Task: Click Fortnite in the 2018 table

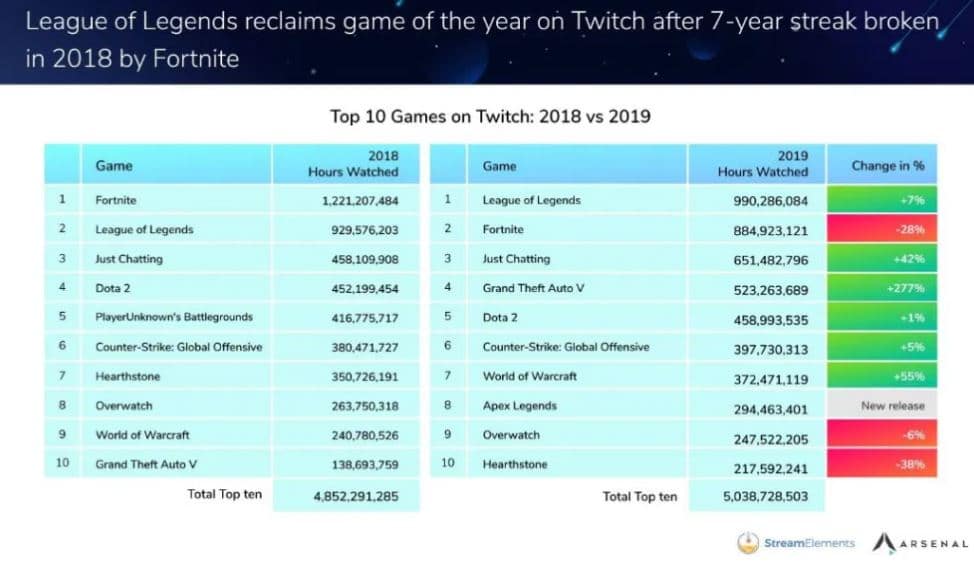Action: (x=116, y=200)
